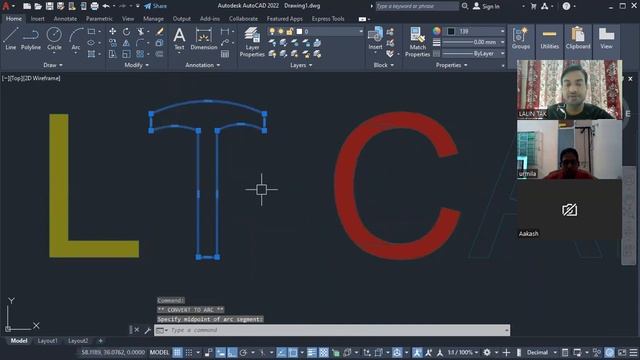Screen dimensions: 640x360
Task: Switch to the Layout1 tab
Action: click(47, 341)
